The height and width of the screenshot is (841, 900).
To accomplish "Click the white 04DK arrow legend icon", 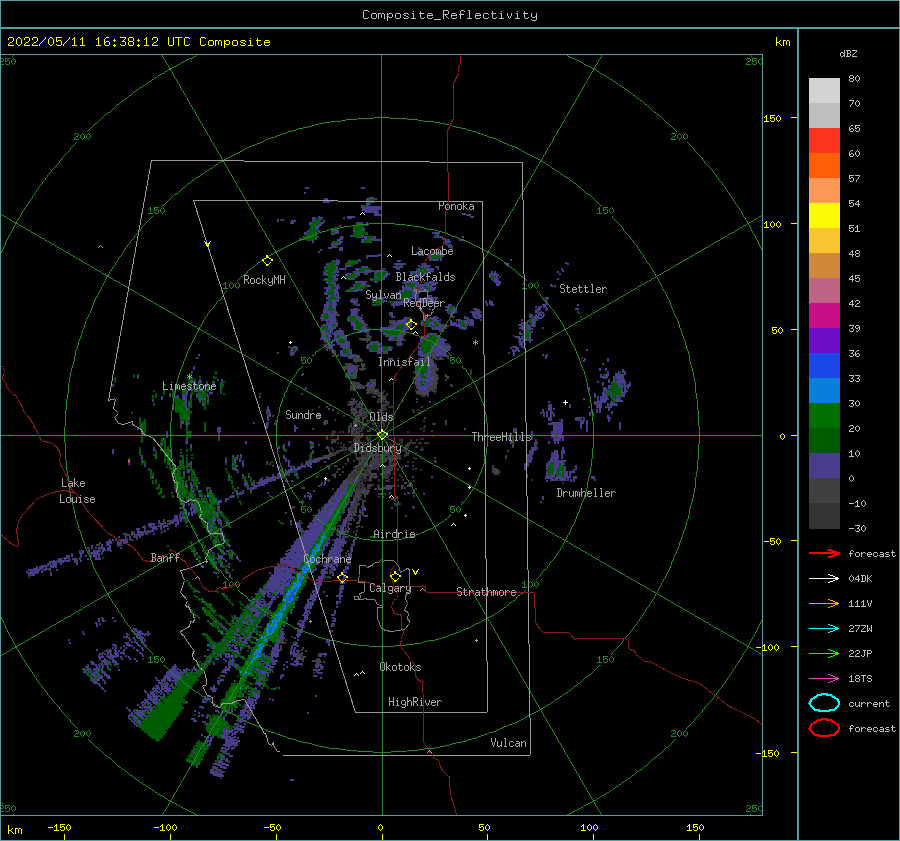I will tap(824, 579).
